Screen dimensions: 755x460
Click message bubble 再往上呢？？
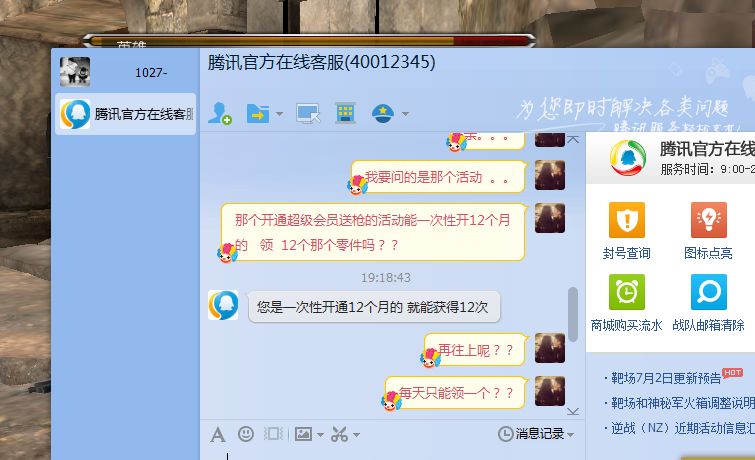click(475, 350)
